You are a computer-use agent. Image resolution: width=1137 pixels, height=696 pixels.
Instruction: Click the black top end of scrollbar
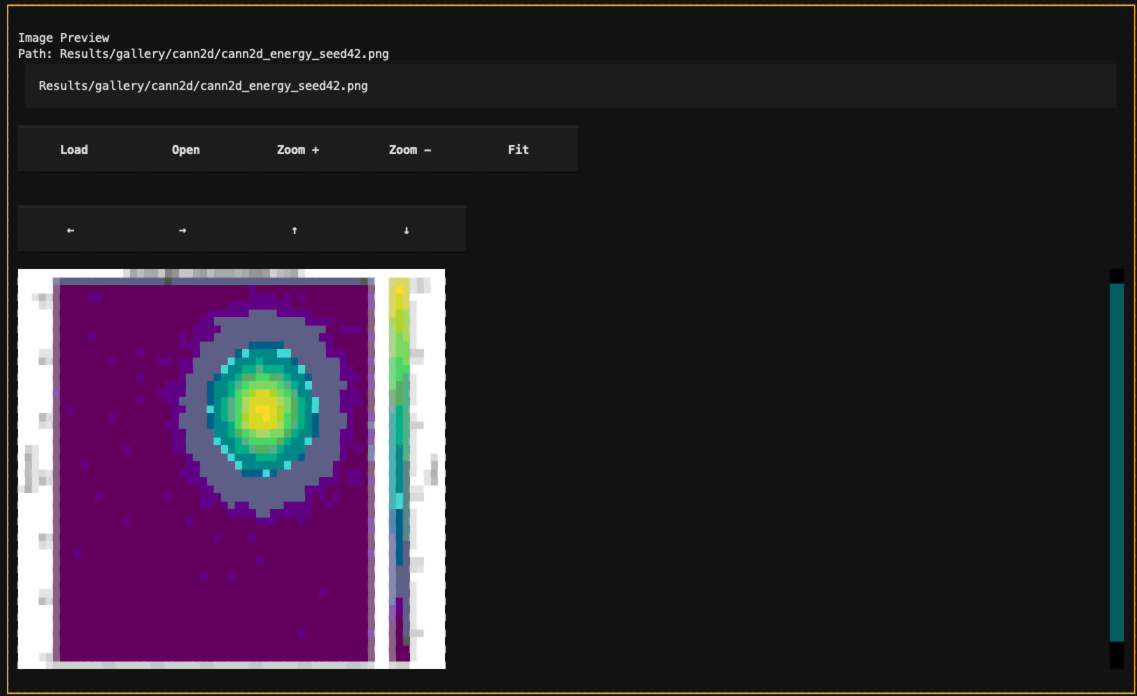[1116, 276]
